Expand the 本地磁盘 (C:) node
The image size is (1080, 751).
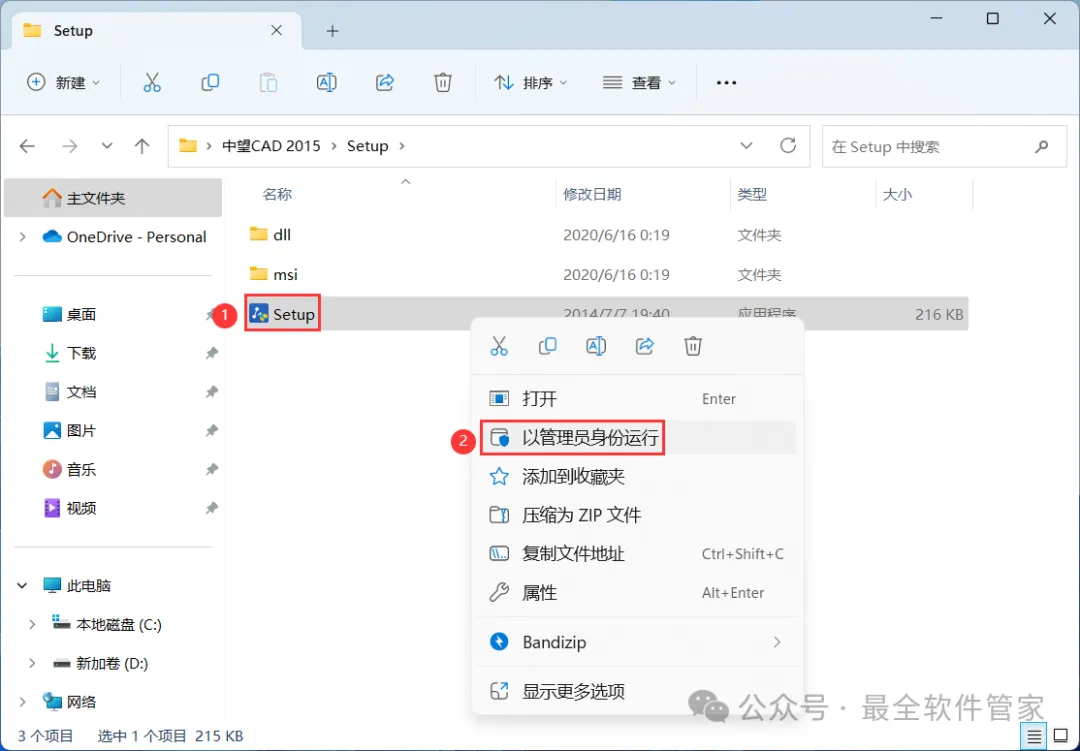pyautogui.click(x=32, y=624)
